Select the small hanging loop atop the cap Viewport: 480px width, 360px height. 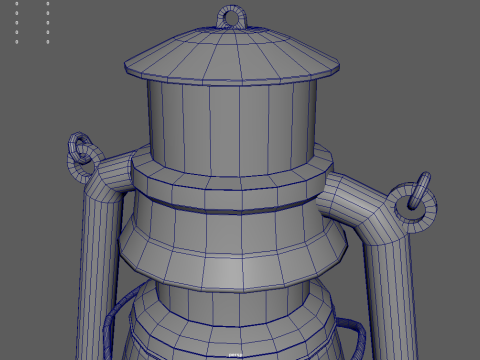tap(232, 16)
